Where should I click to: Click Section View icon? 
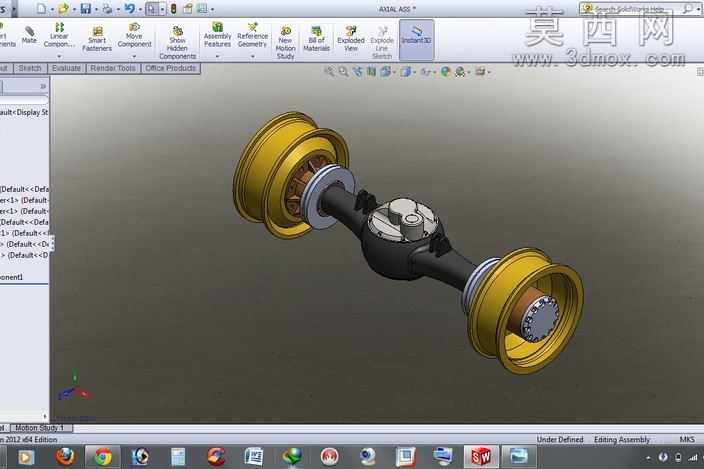(x=371, y=71)
